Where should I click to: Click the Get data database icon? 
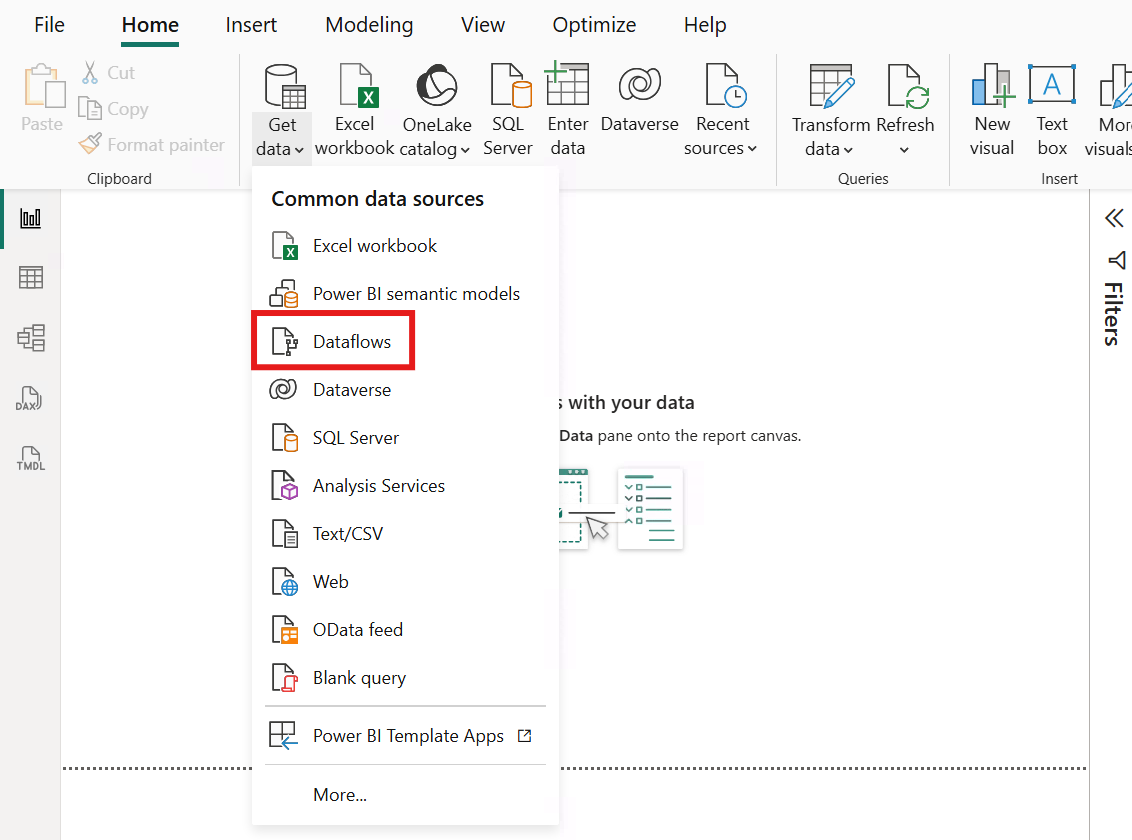coord(284,87)
